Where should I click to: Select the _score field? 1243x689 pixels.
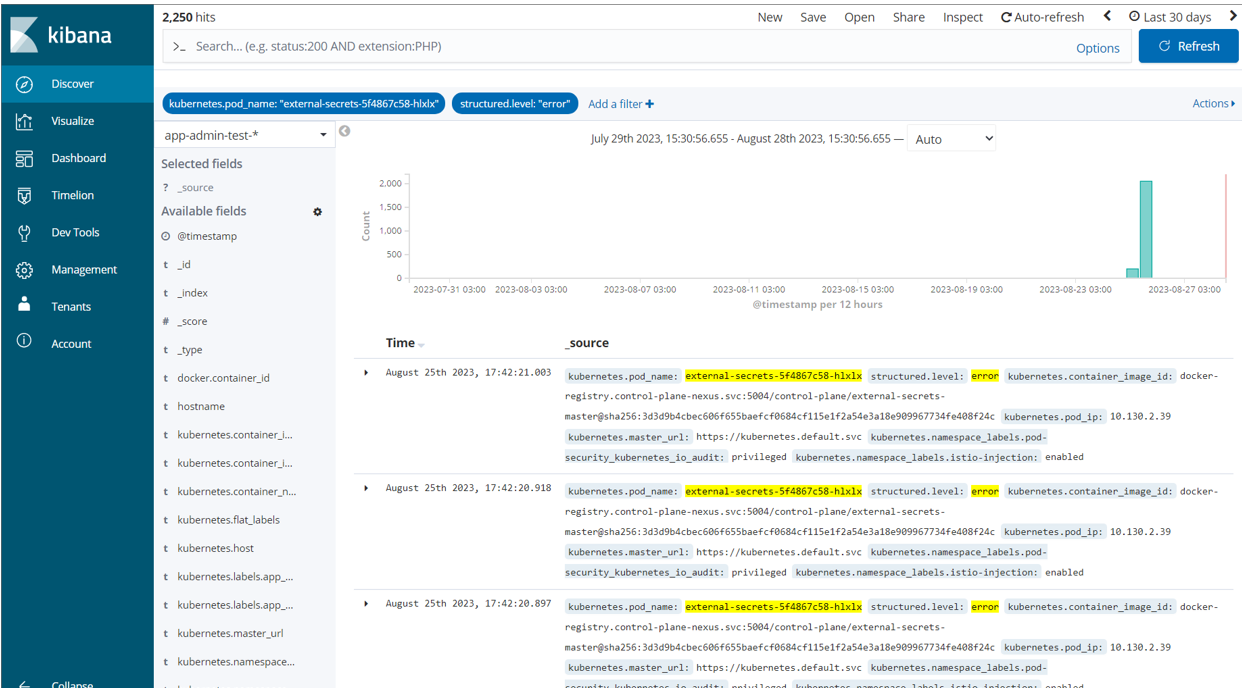click(x=192, y=322)
